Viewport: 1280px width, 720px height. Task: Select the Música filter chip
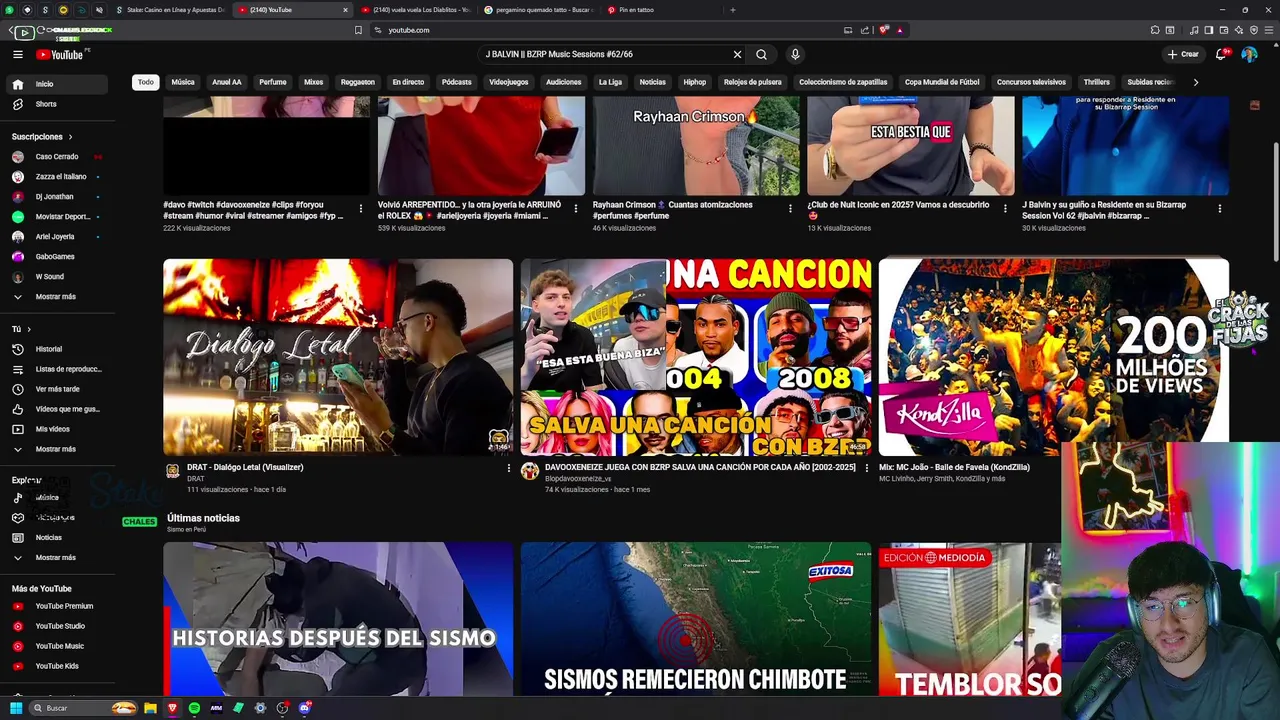point(183,82)
